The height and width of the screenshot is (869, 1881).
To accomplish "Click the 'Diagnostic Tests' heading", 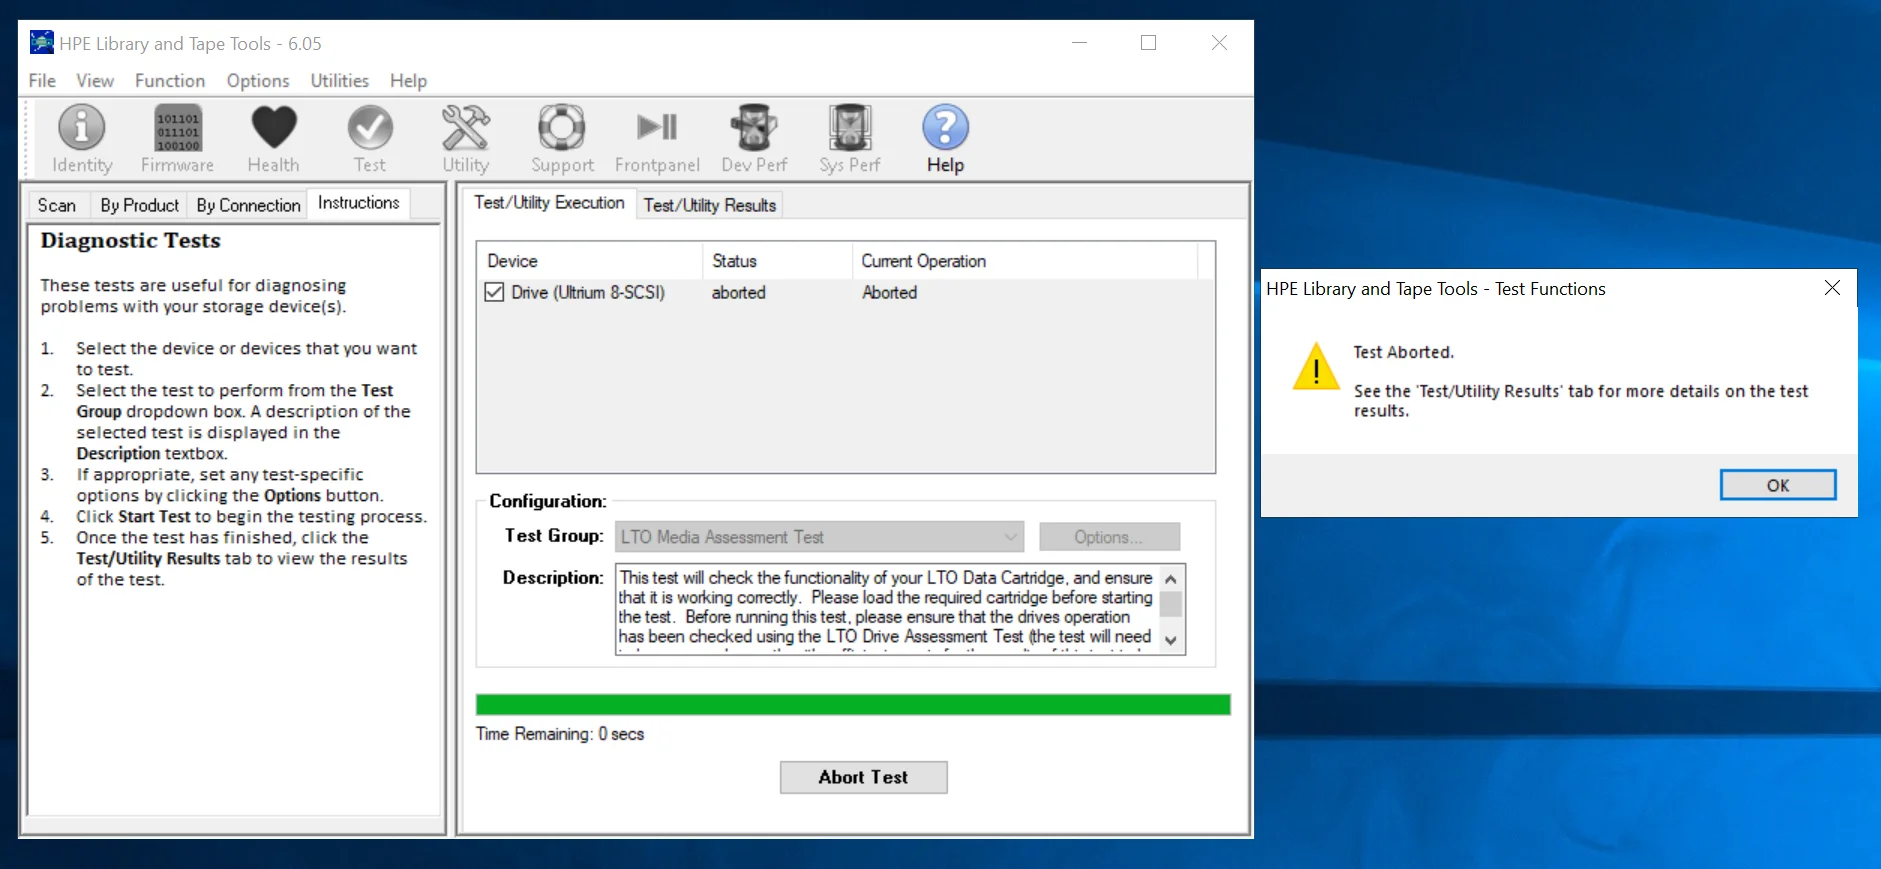I will (131, 240).
